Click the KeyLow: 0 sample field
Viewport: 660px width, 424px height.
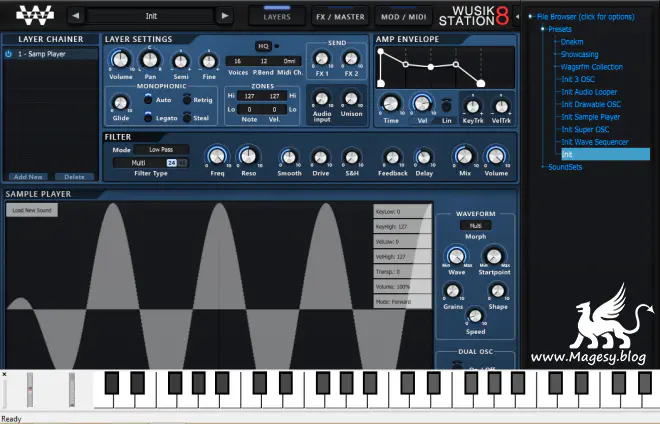[x=402, y=211]
